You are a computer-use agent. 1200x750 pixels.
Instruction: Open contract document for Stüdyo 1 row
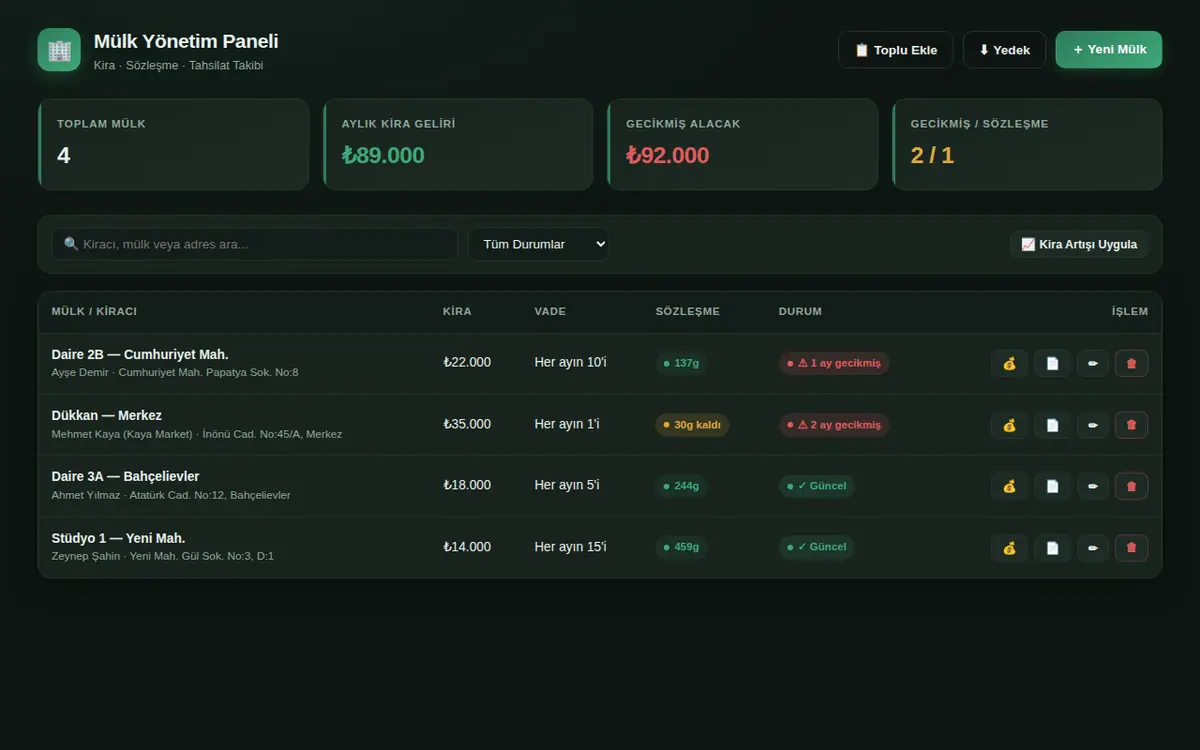(x=1052, y=548)
